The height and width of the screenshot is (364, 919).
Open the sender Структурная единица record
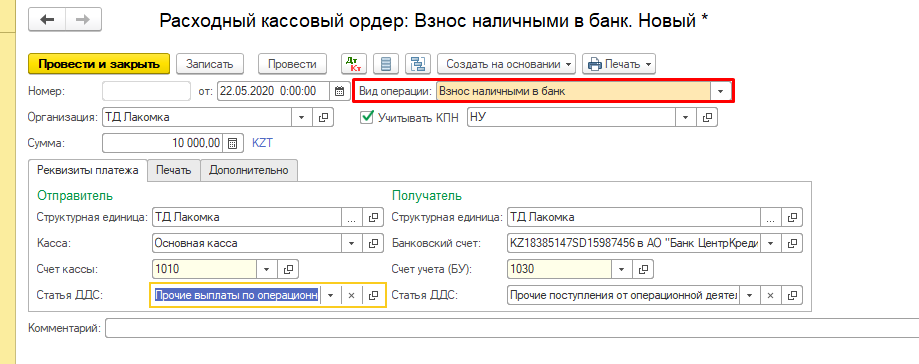(373, 217)
